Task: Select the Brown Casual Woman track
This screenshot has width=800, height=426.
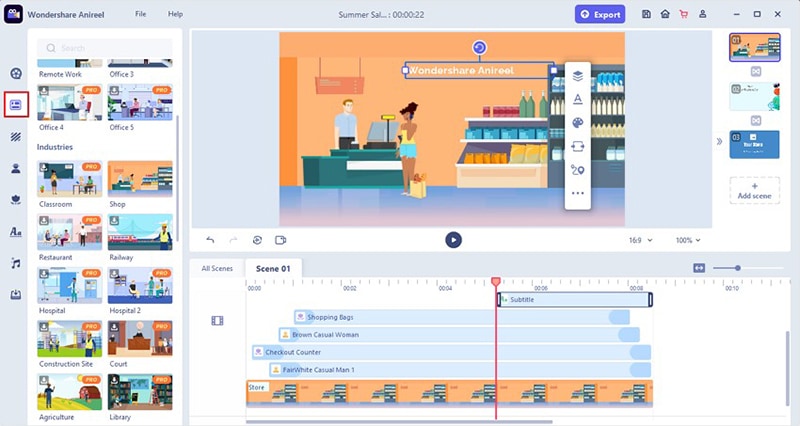Action: pyautogui.click(x=459, y=335)
